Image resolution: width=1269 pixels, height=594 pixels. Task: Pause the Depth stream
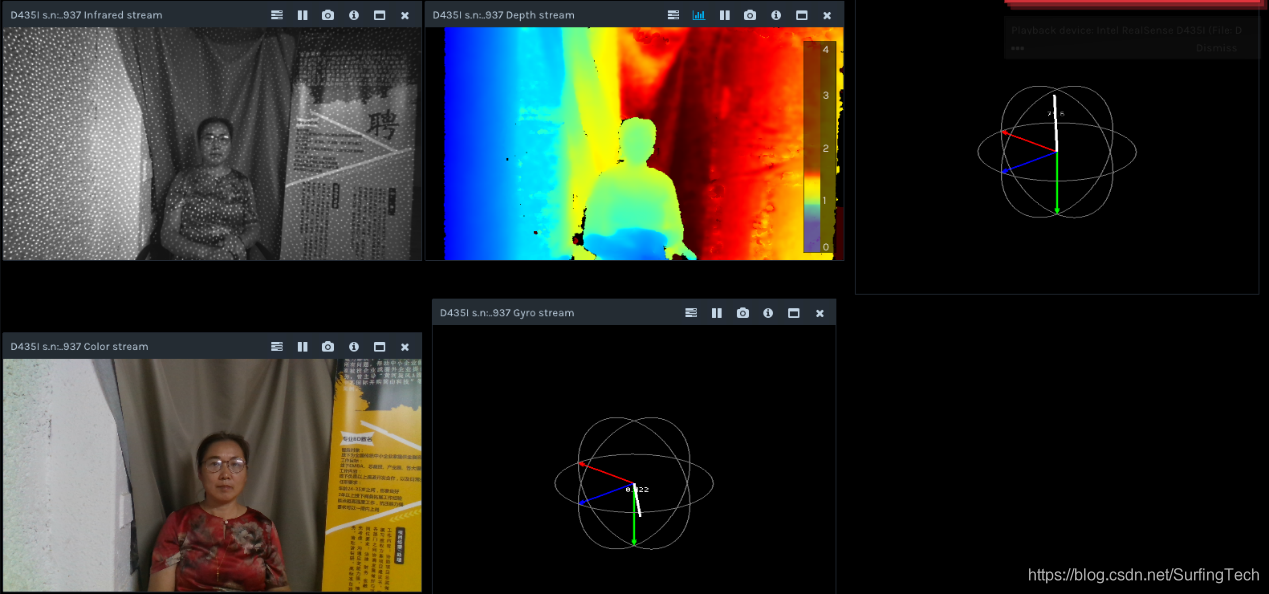coord(725,15)
